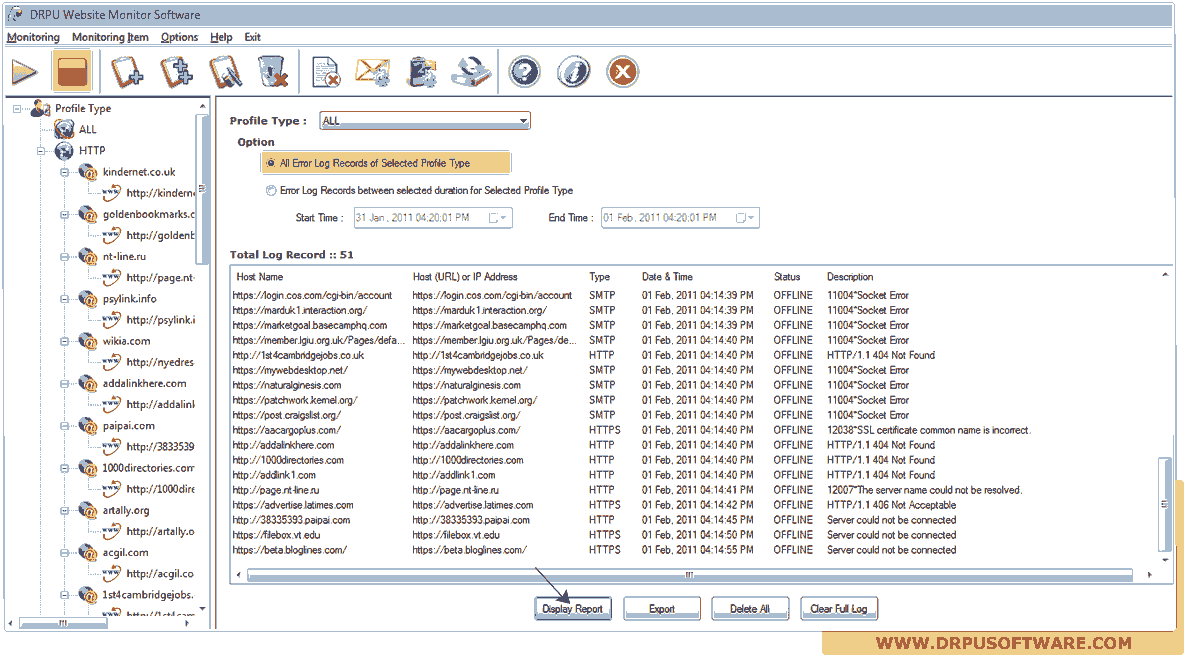Click the add multiple items icon

(x=176, y=72)
